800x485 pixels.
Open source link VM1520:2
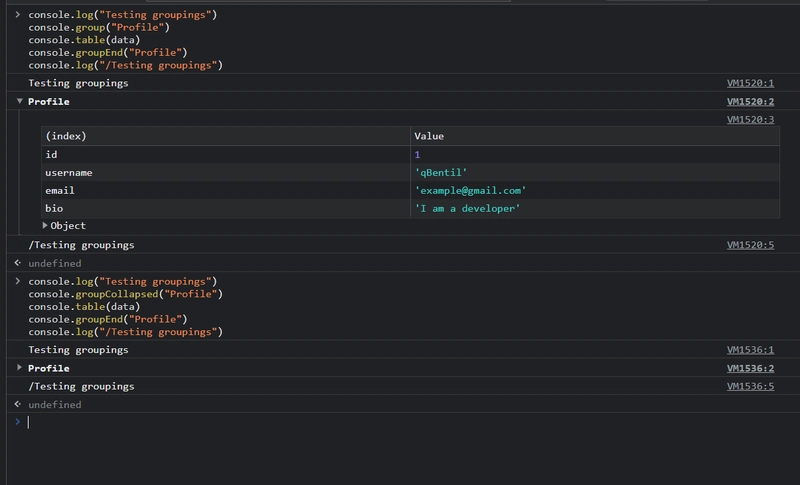click(x=750, y=101)
